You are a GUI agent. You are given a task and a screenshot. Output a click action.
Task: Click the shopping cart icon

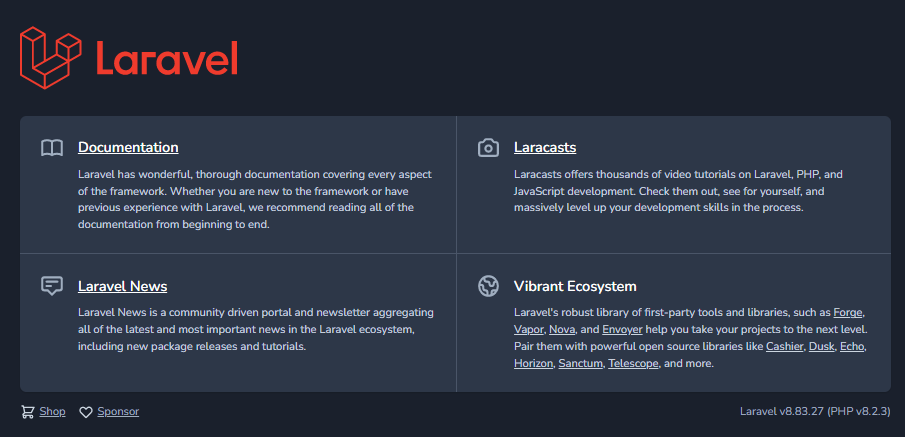click(x=27, y=412)
